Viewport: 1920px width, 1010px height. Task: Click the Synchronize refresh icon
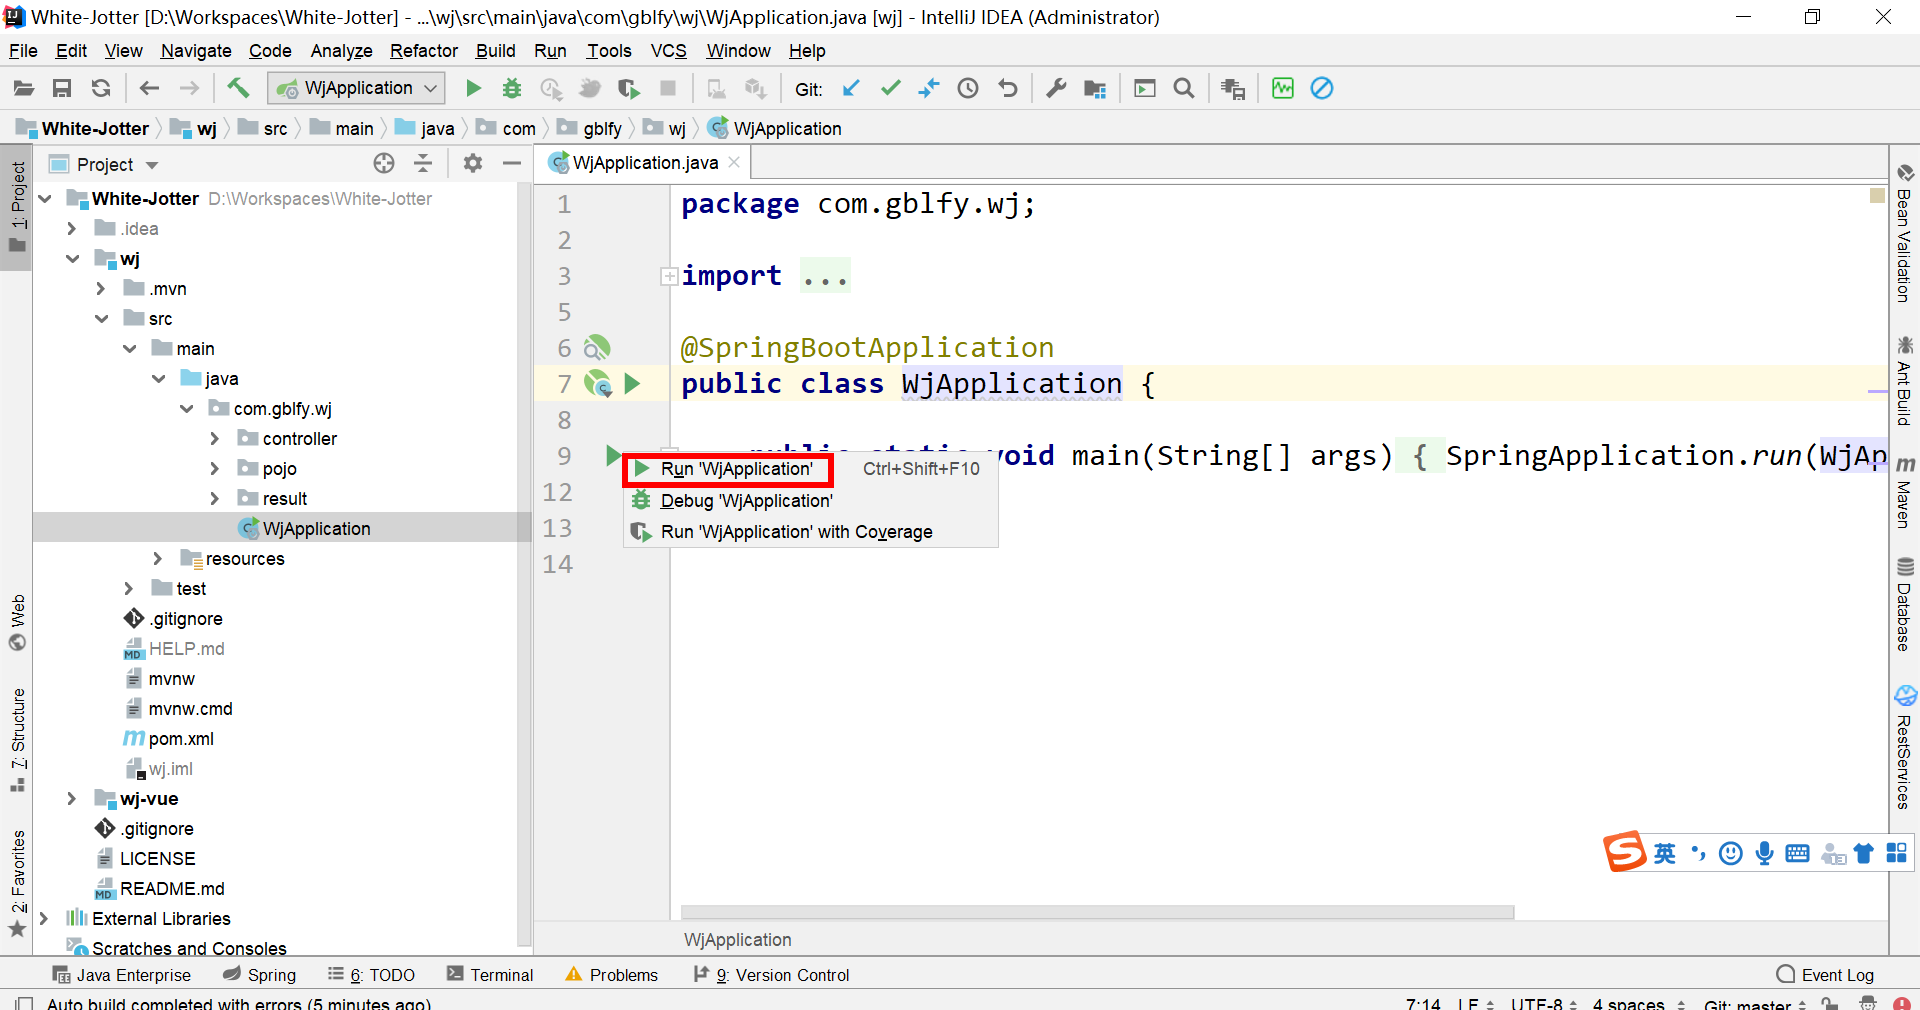click(101, 89)
